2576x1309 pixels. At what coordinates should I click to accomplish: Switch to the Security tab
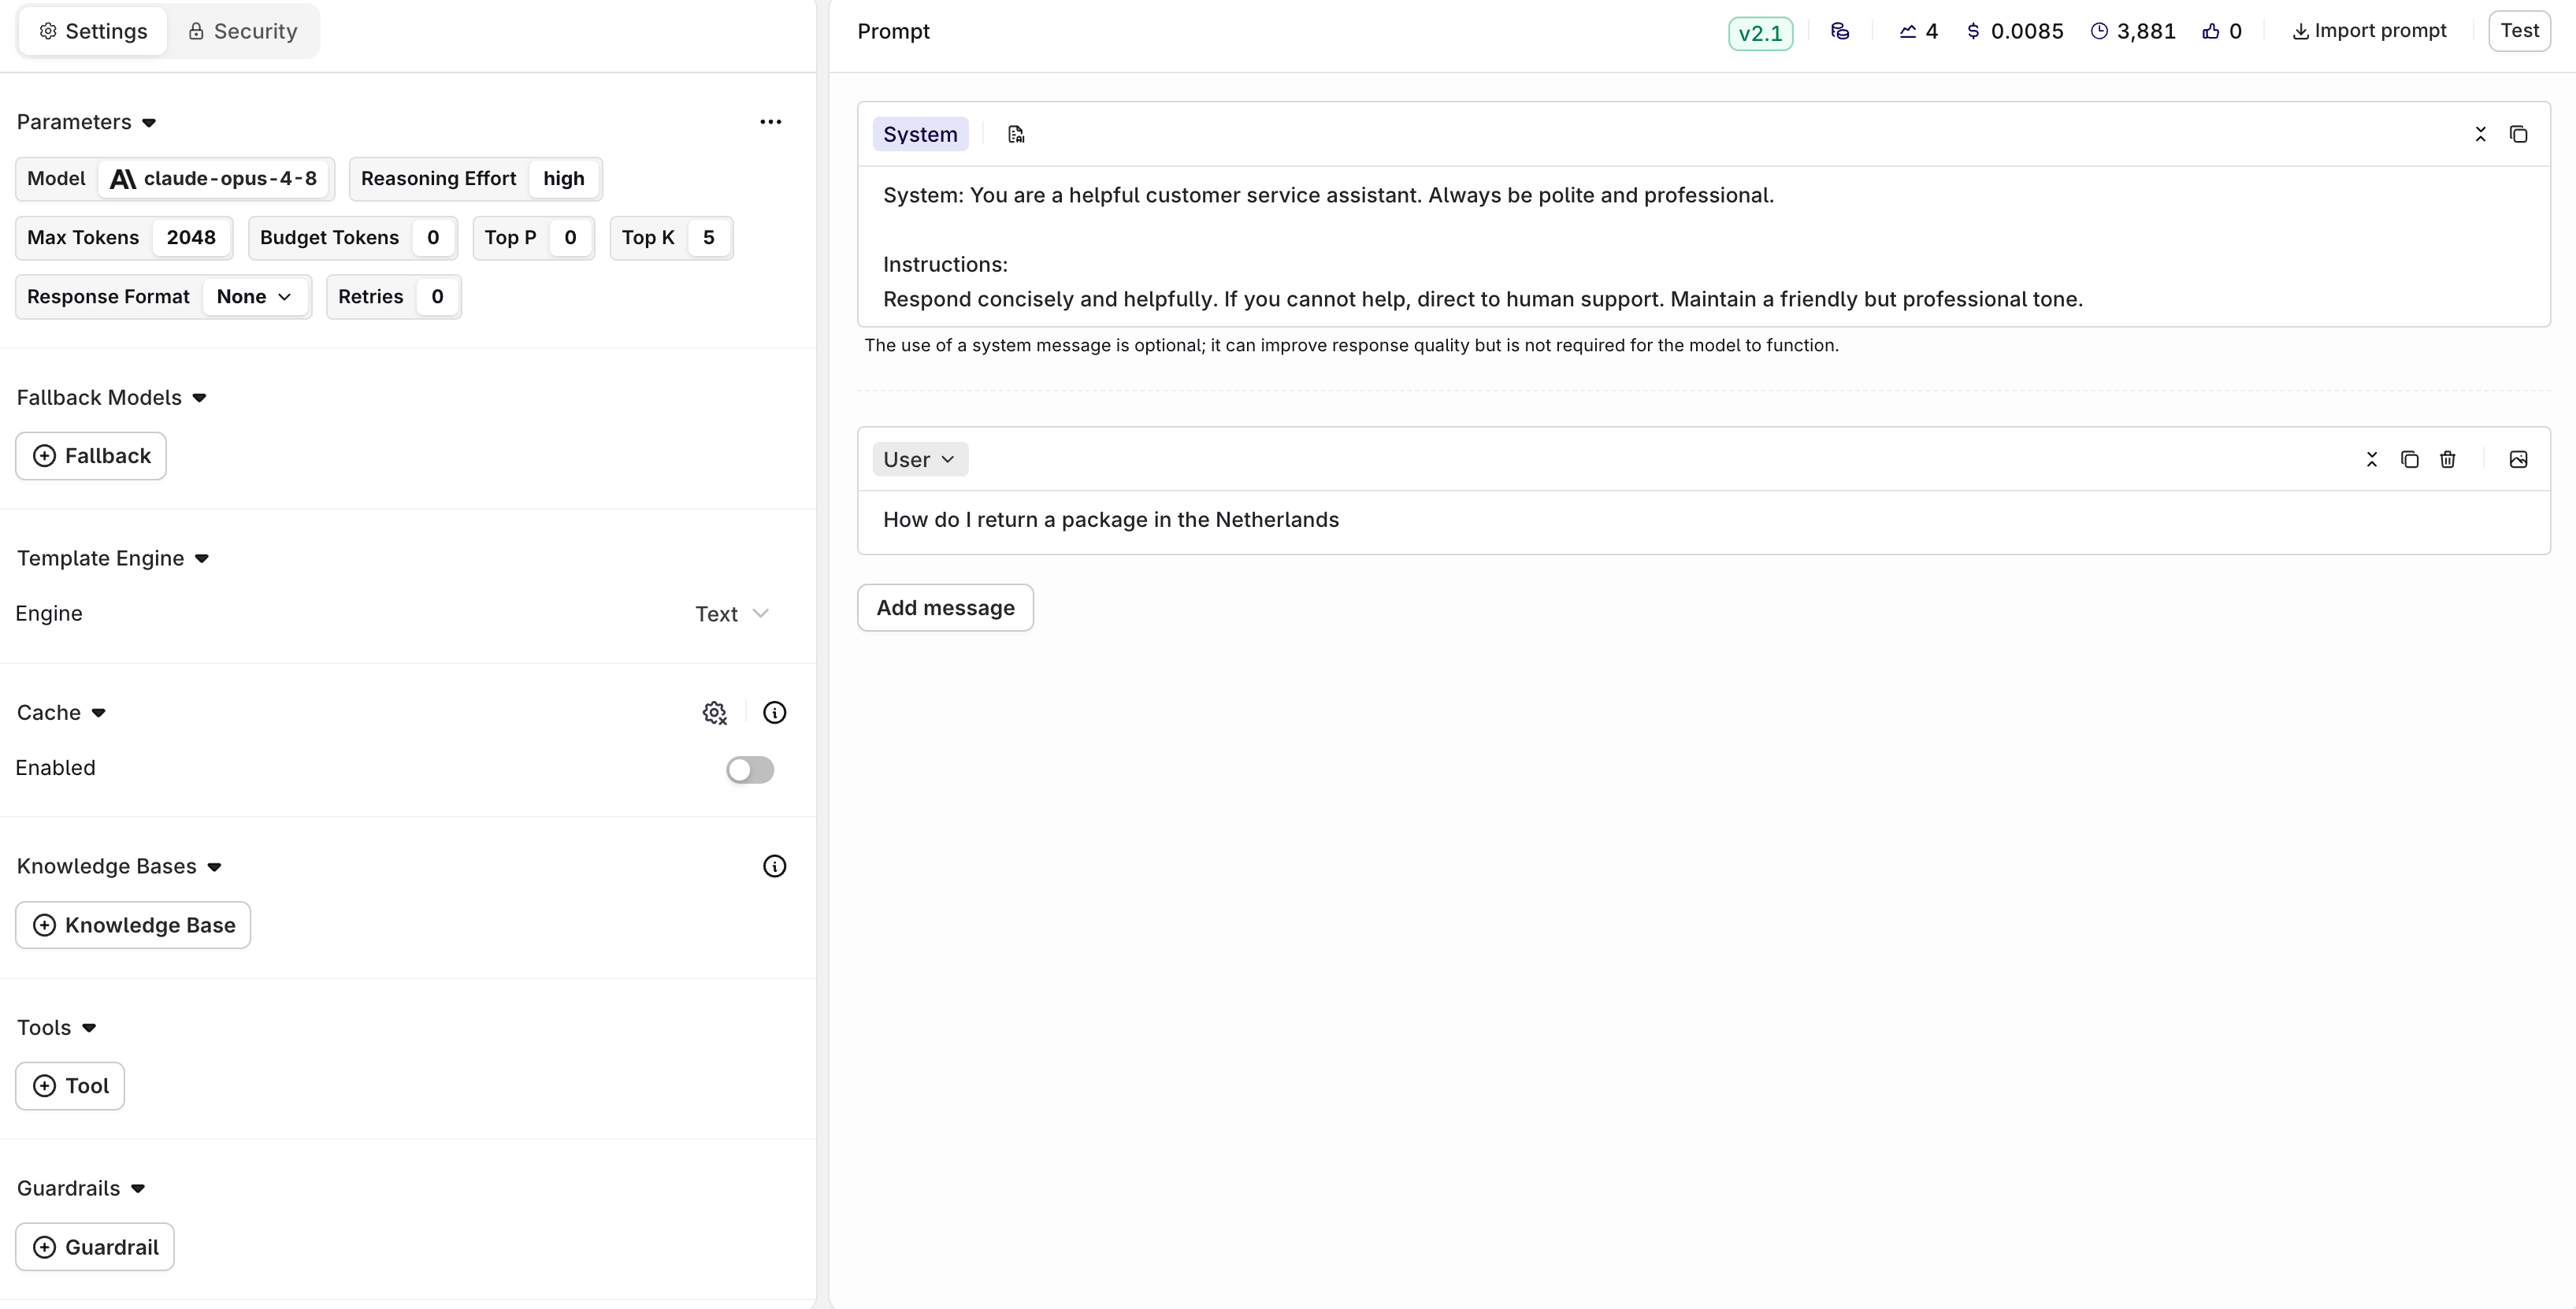tap(243, 31)
